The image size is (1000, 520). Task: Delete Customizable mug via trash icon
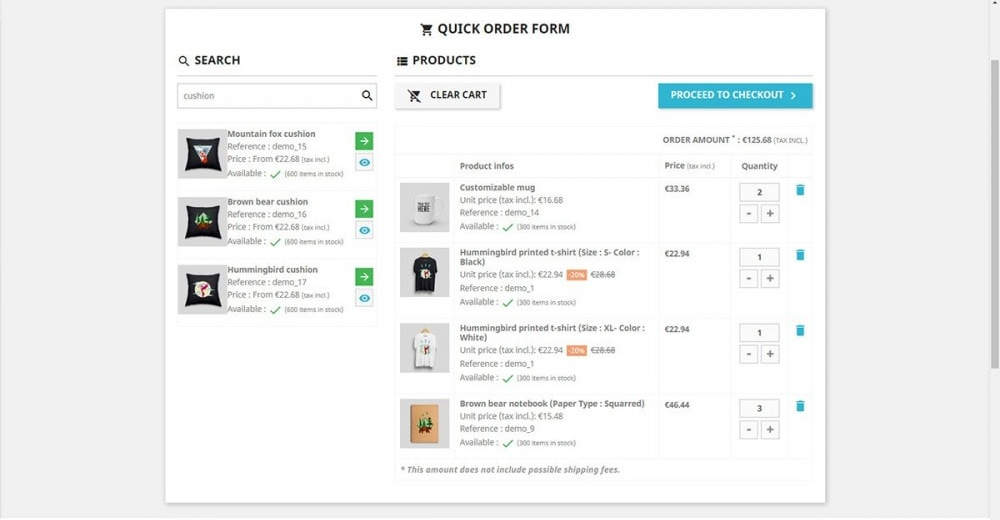(x=800, y=190)
